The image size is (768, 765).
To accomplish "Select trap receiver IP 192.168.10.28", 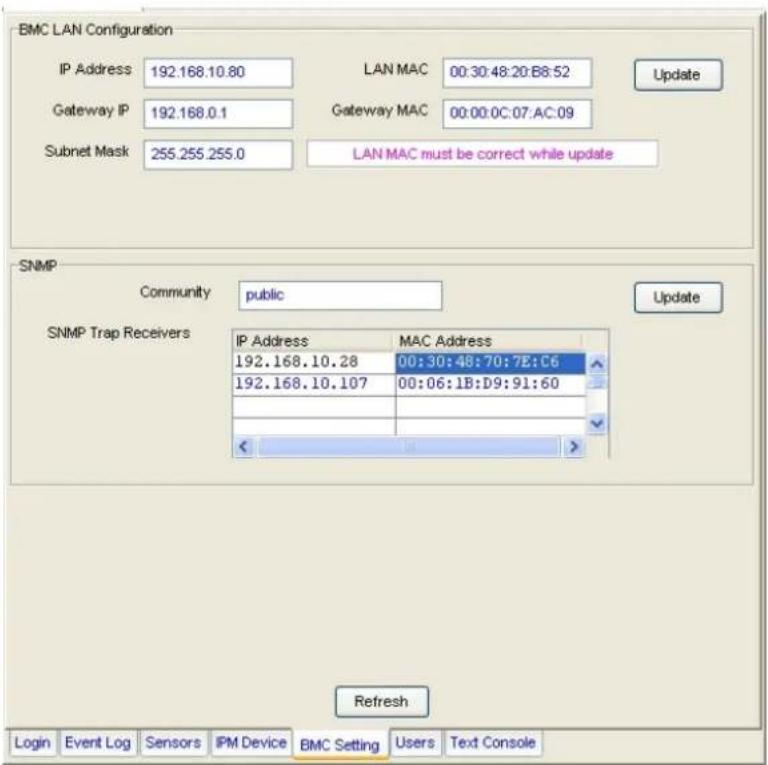I will pos(314,362).
